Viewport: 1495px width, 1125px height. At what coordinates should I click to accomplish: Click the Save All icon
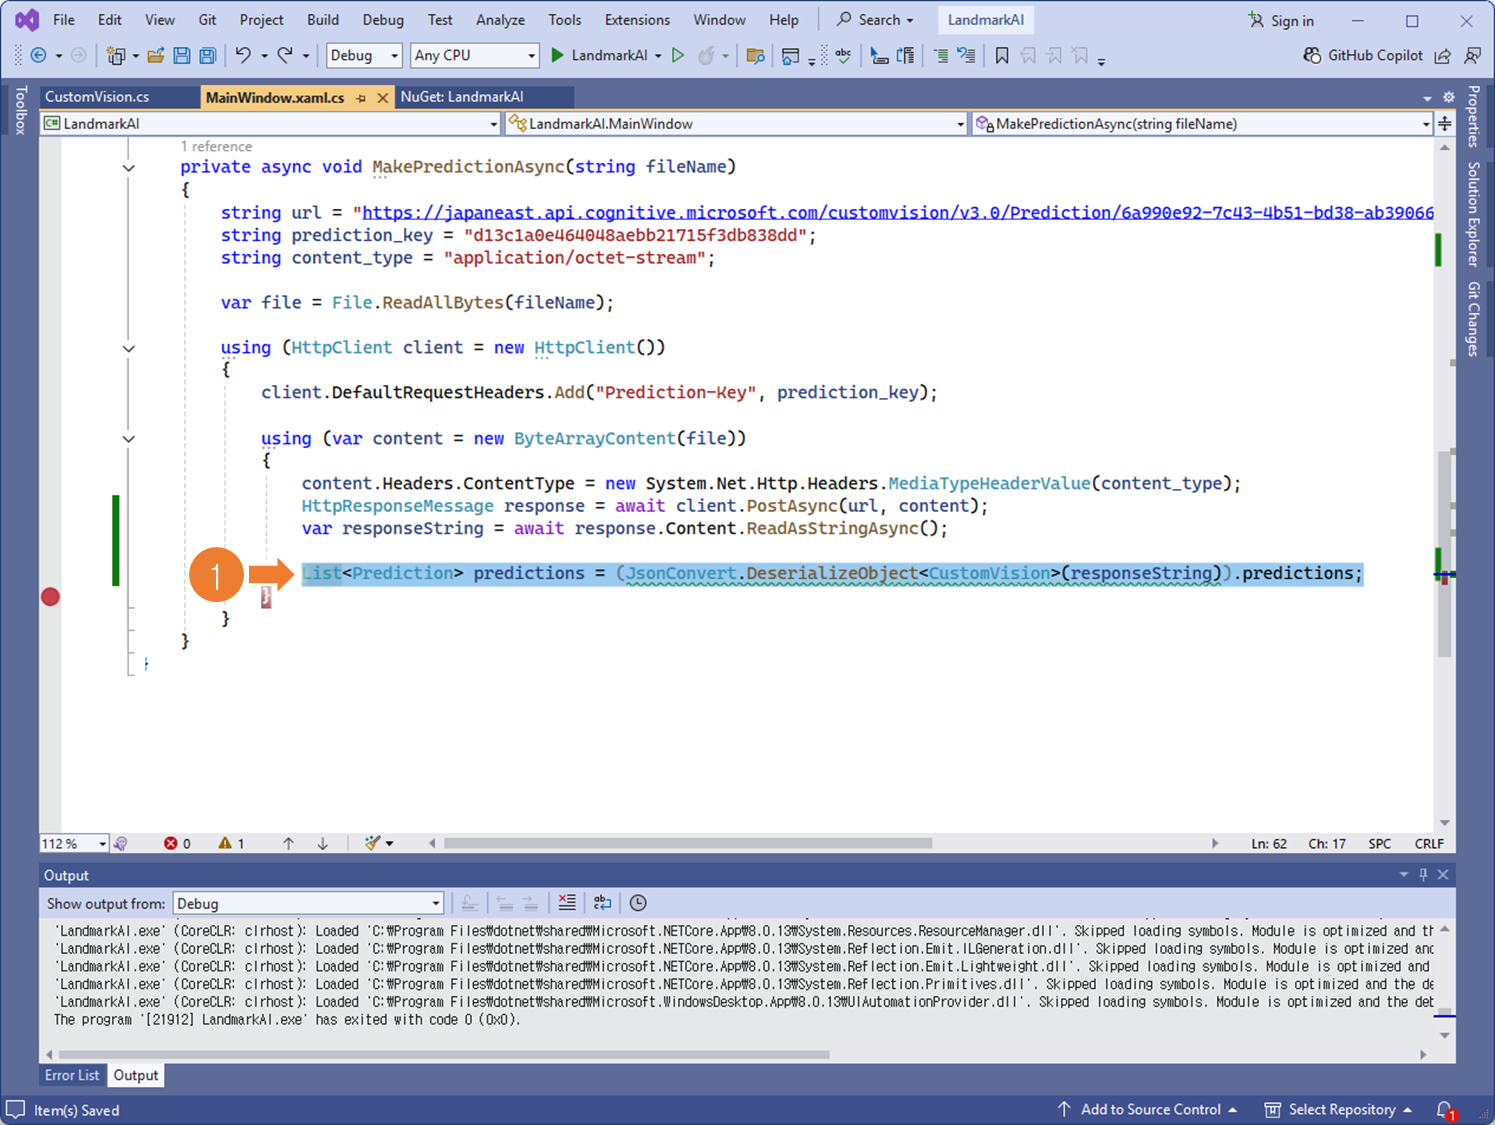pos(207,56)
